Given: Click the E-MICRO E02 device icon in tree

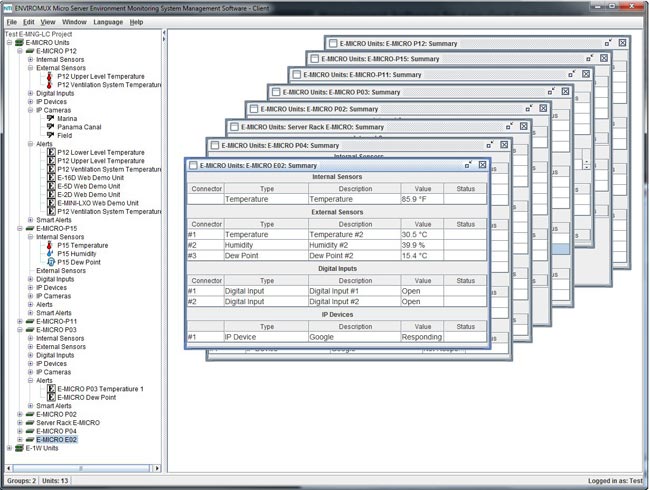Looking at the screenshot, I should click(x=30, y=439).
